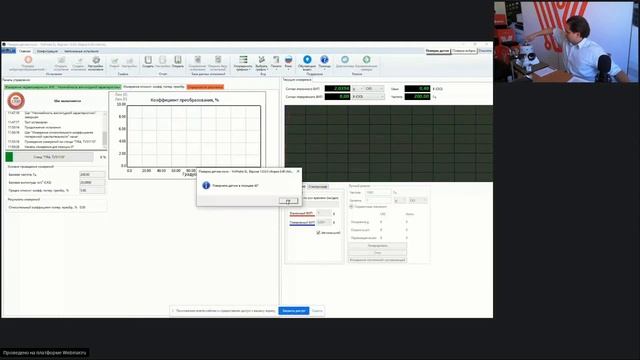Click the Язык flag icon
Image resolution: width=640 pixels, height=360 pixels.
pyautogui.click(x=289, y=60)
